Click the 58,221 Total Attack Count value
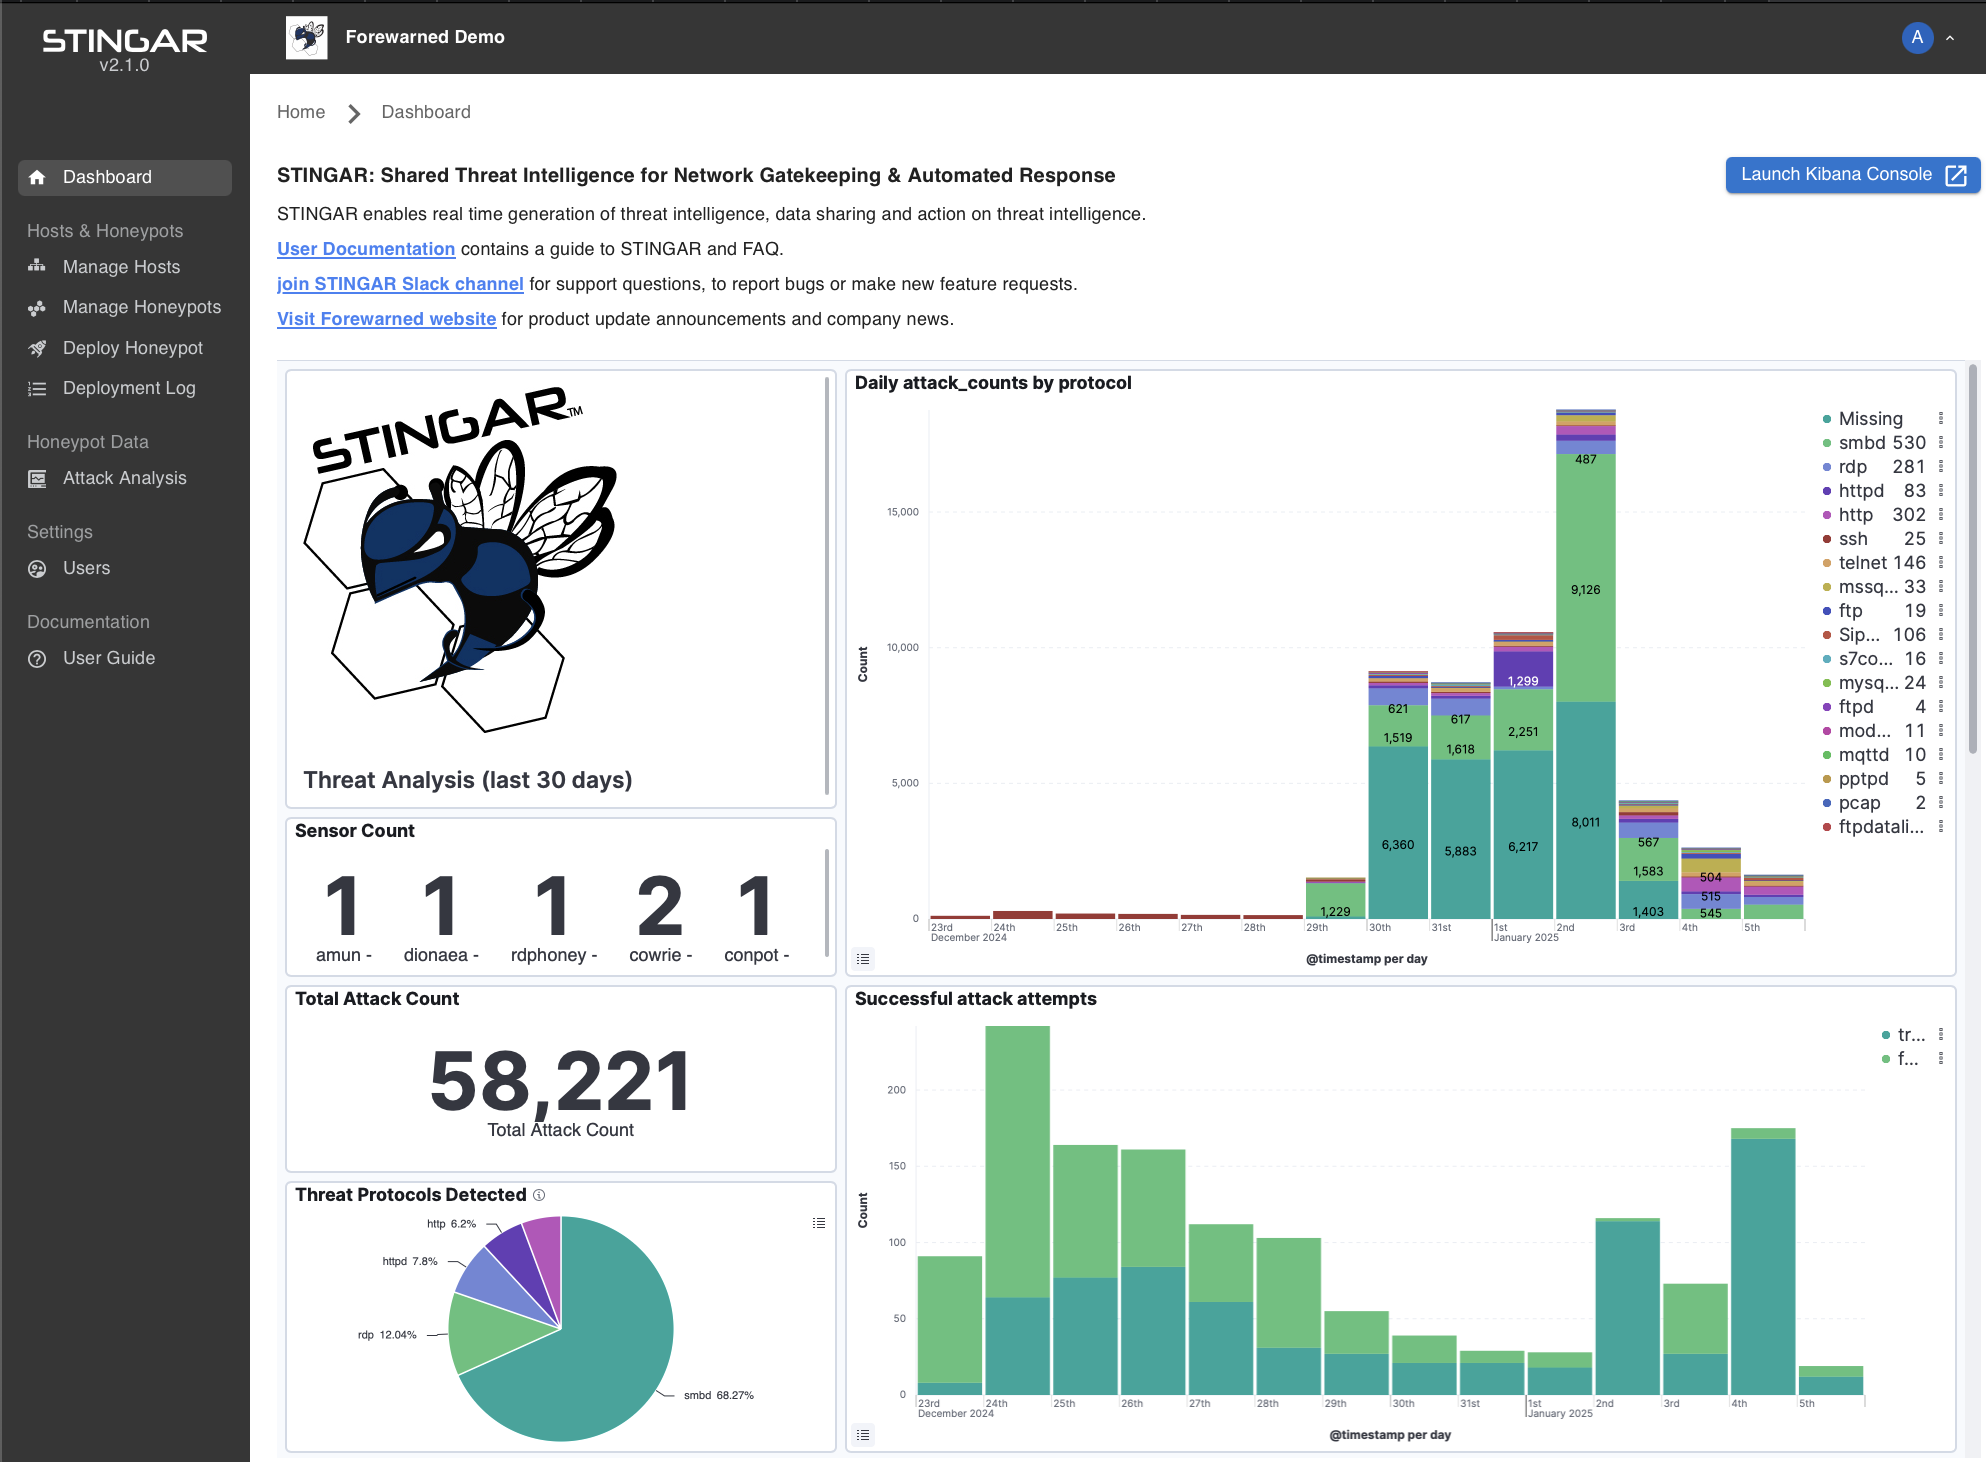 [x=560, y=1081]
